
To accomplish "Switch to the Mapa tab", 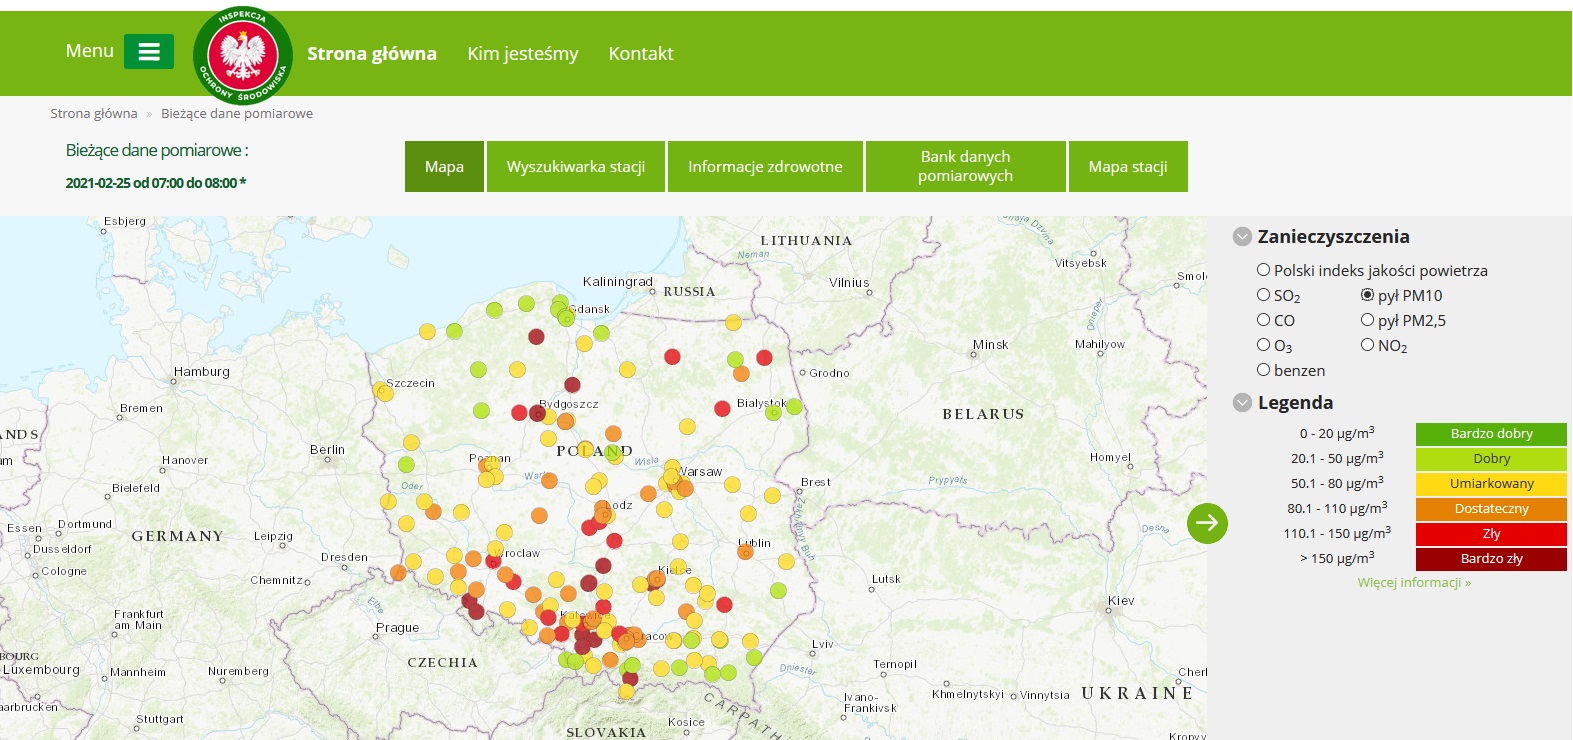I will (x=444, y=166).
